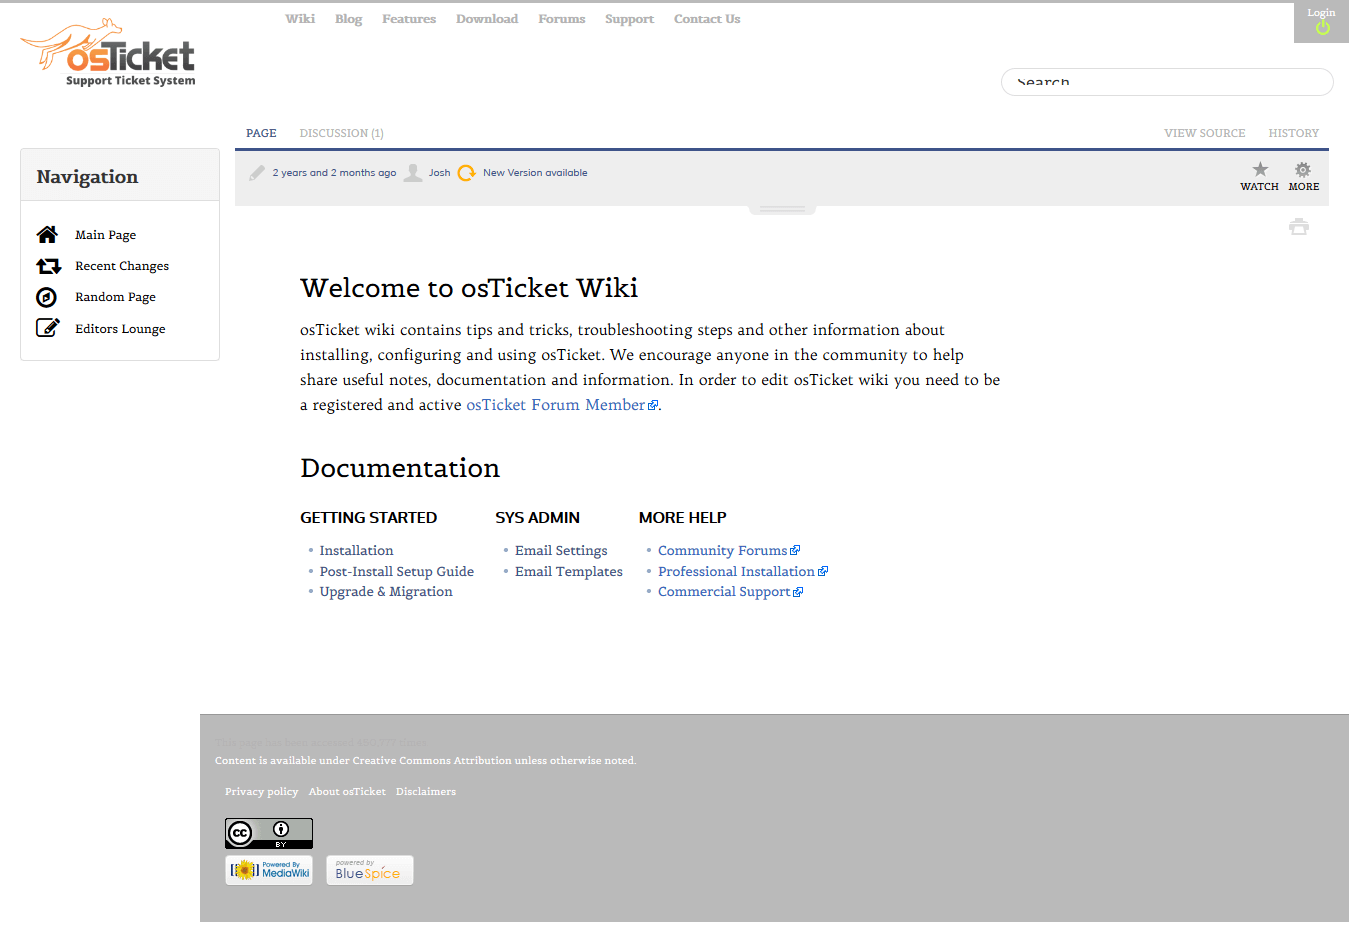The image size is (1349, 927).
Task: Open the Post-Install Setup Guide link
Action: (x=396, y=572)
